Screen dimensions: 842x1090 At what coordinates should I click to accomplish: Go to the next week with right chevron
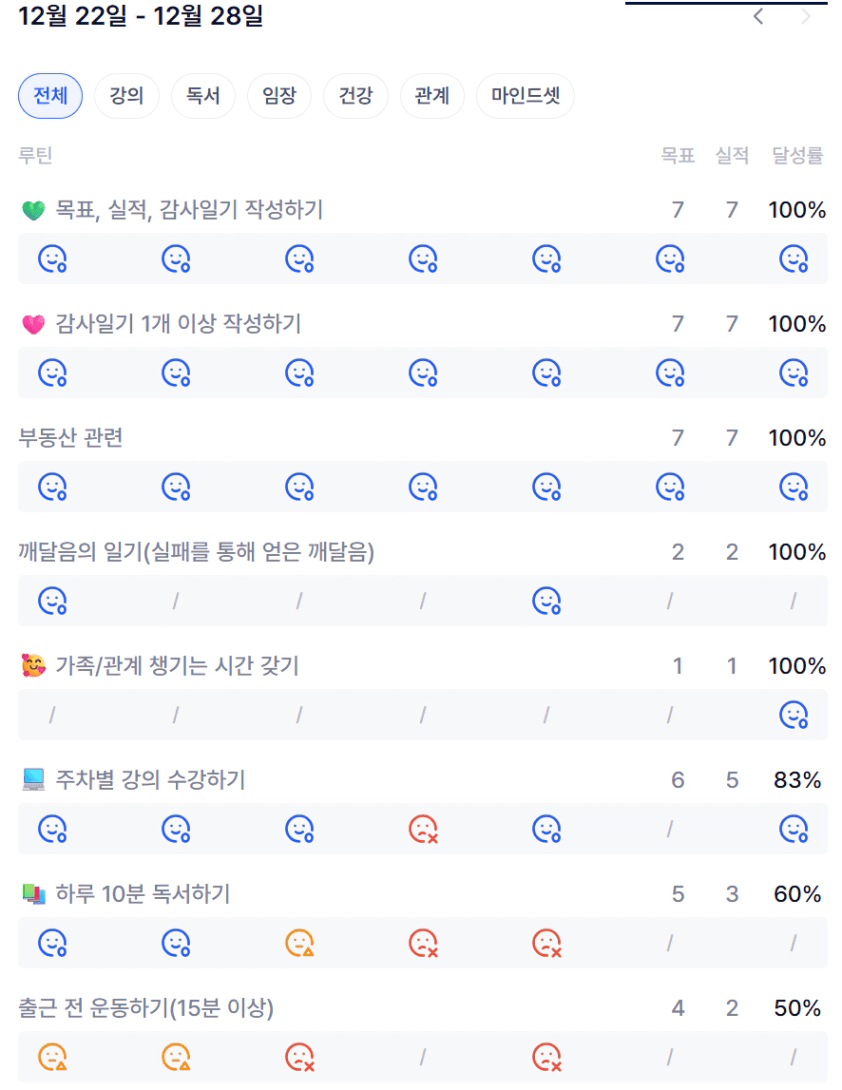[x=806, y=17]
